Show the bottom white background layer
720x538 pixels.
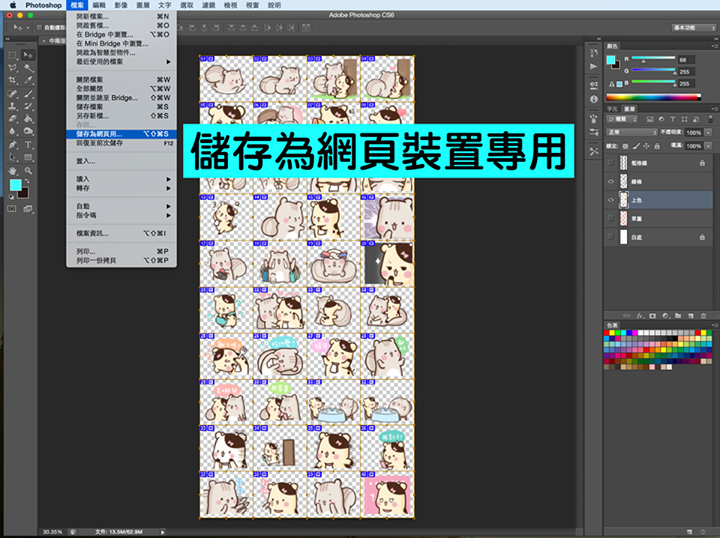(x=611, y=237)
